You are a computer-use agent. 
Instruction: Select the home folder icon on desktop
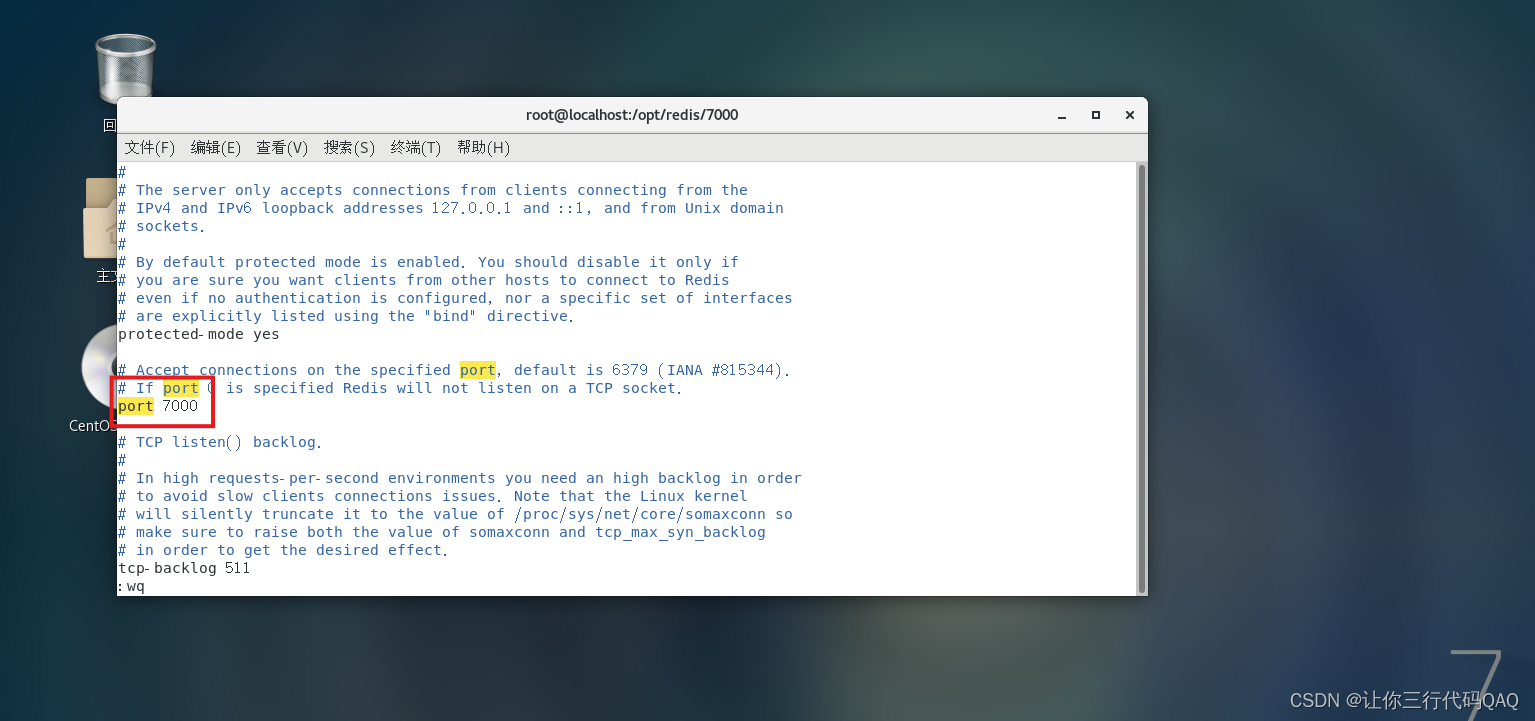click(101, 218)
